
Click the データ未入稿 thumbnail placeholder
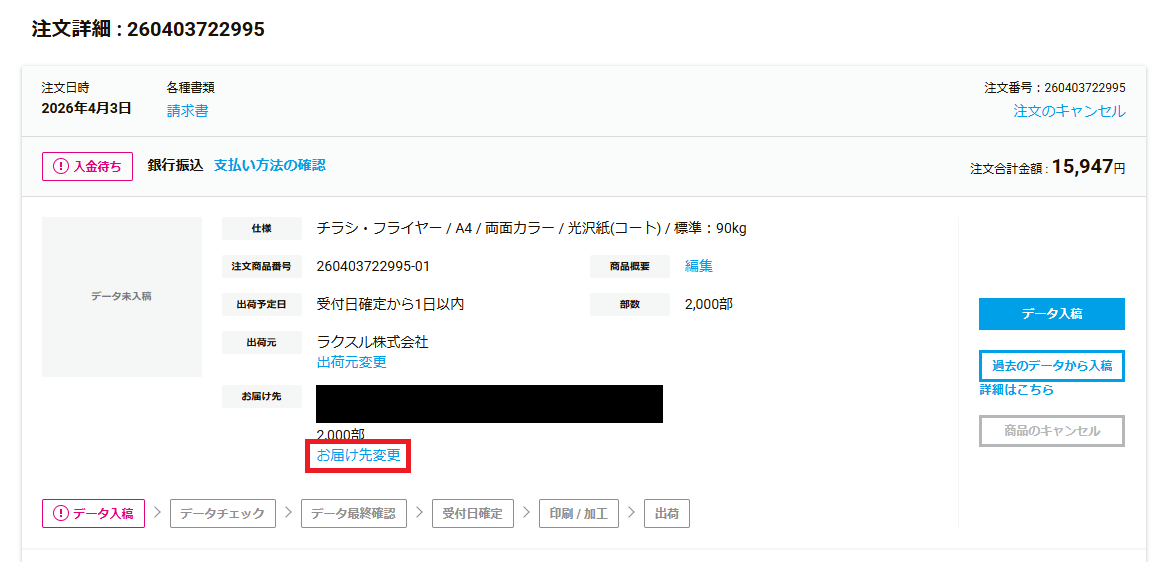coord(121,297)
